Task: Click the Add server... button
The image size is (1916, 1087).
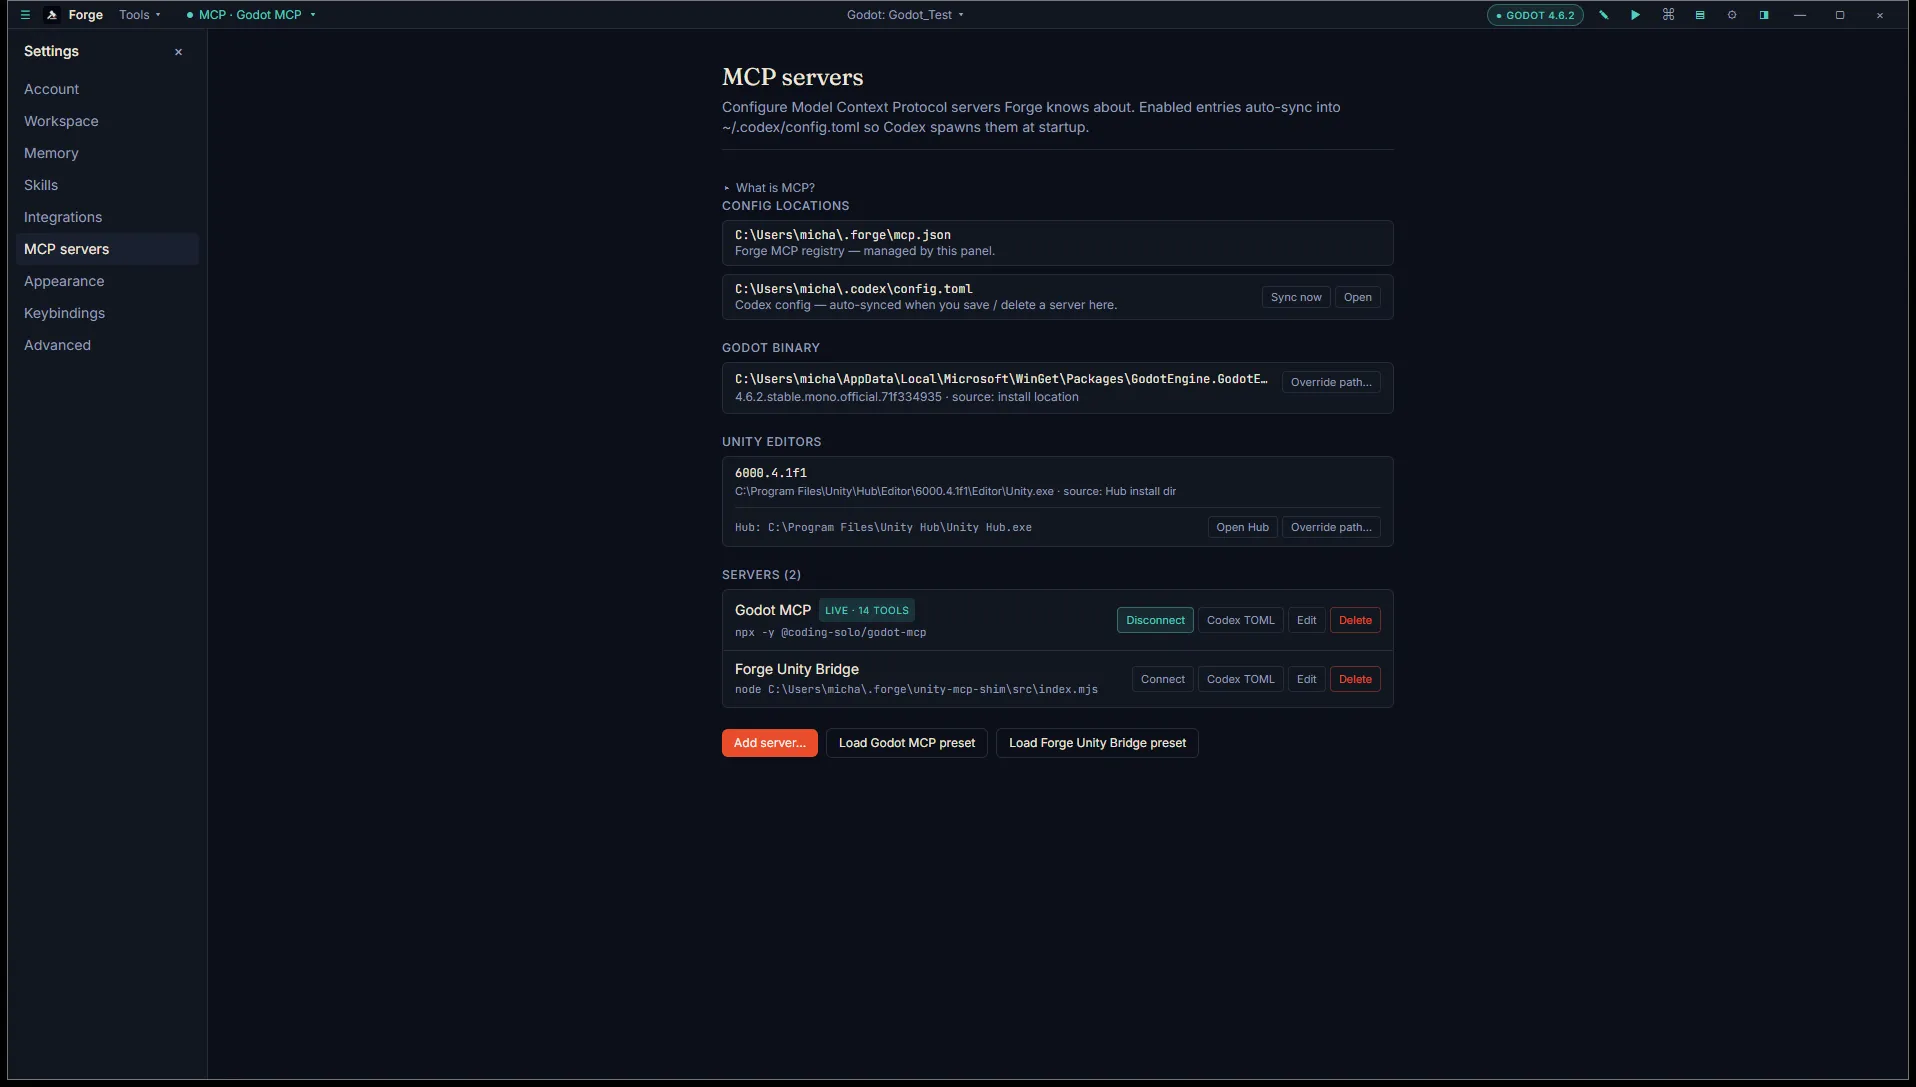Action: (x=769, y=743)
